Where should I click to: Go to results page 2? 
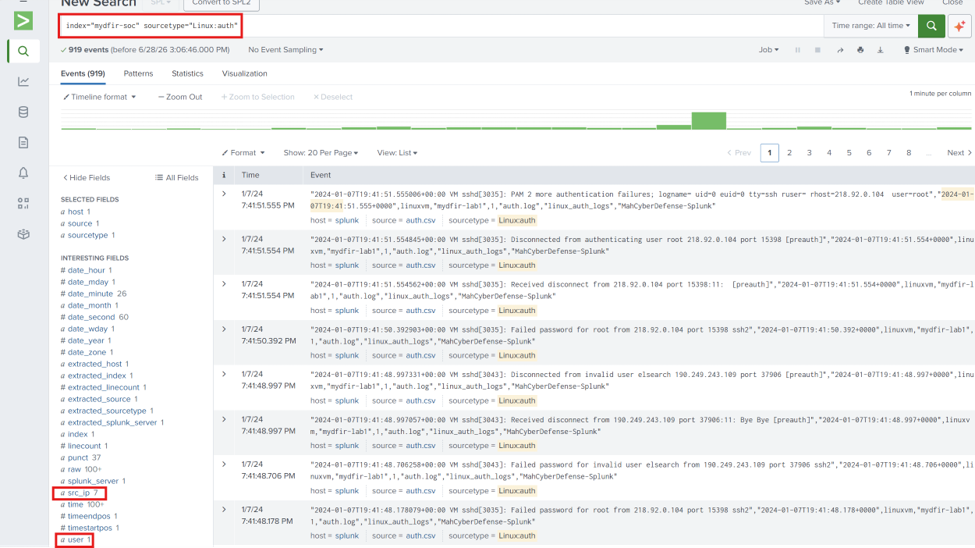point(789,152)
